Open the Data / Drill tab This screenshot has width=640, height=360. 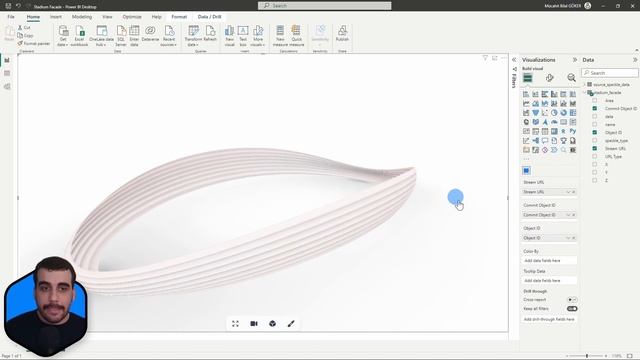209,17
